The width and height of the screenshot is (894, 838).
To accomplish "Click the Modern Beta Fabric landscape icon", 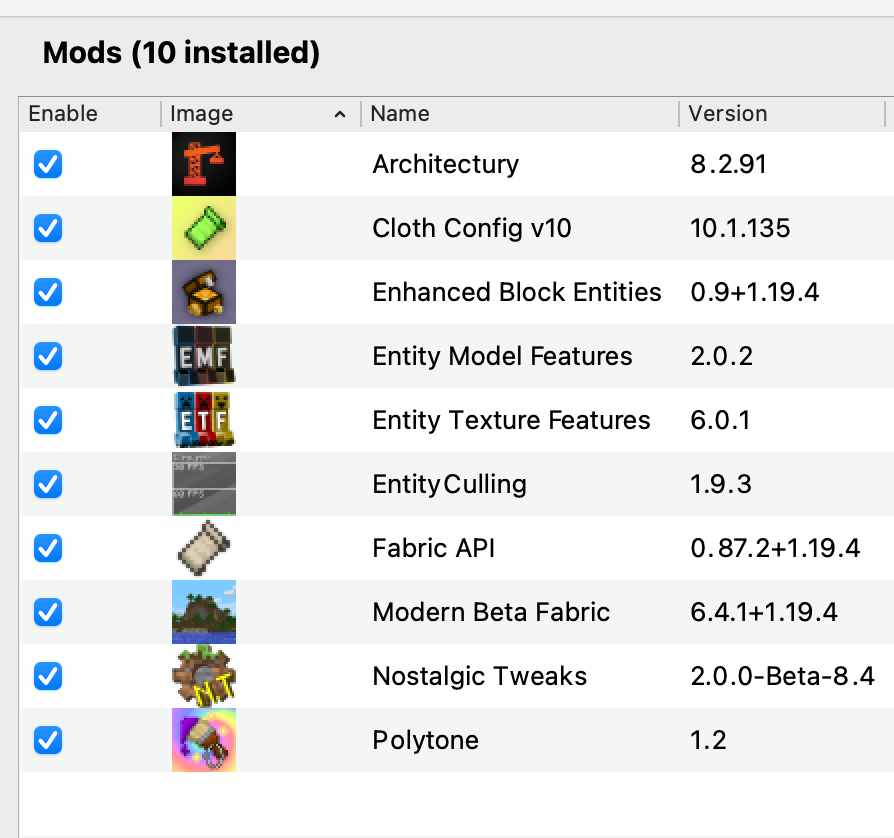I will pyautogui.click(x=204, y=612).
